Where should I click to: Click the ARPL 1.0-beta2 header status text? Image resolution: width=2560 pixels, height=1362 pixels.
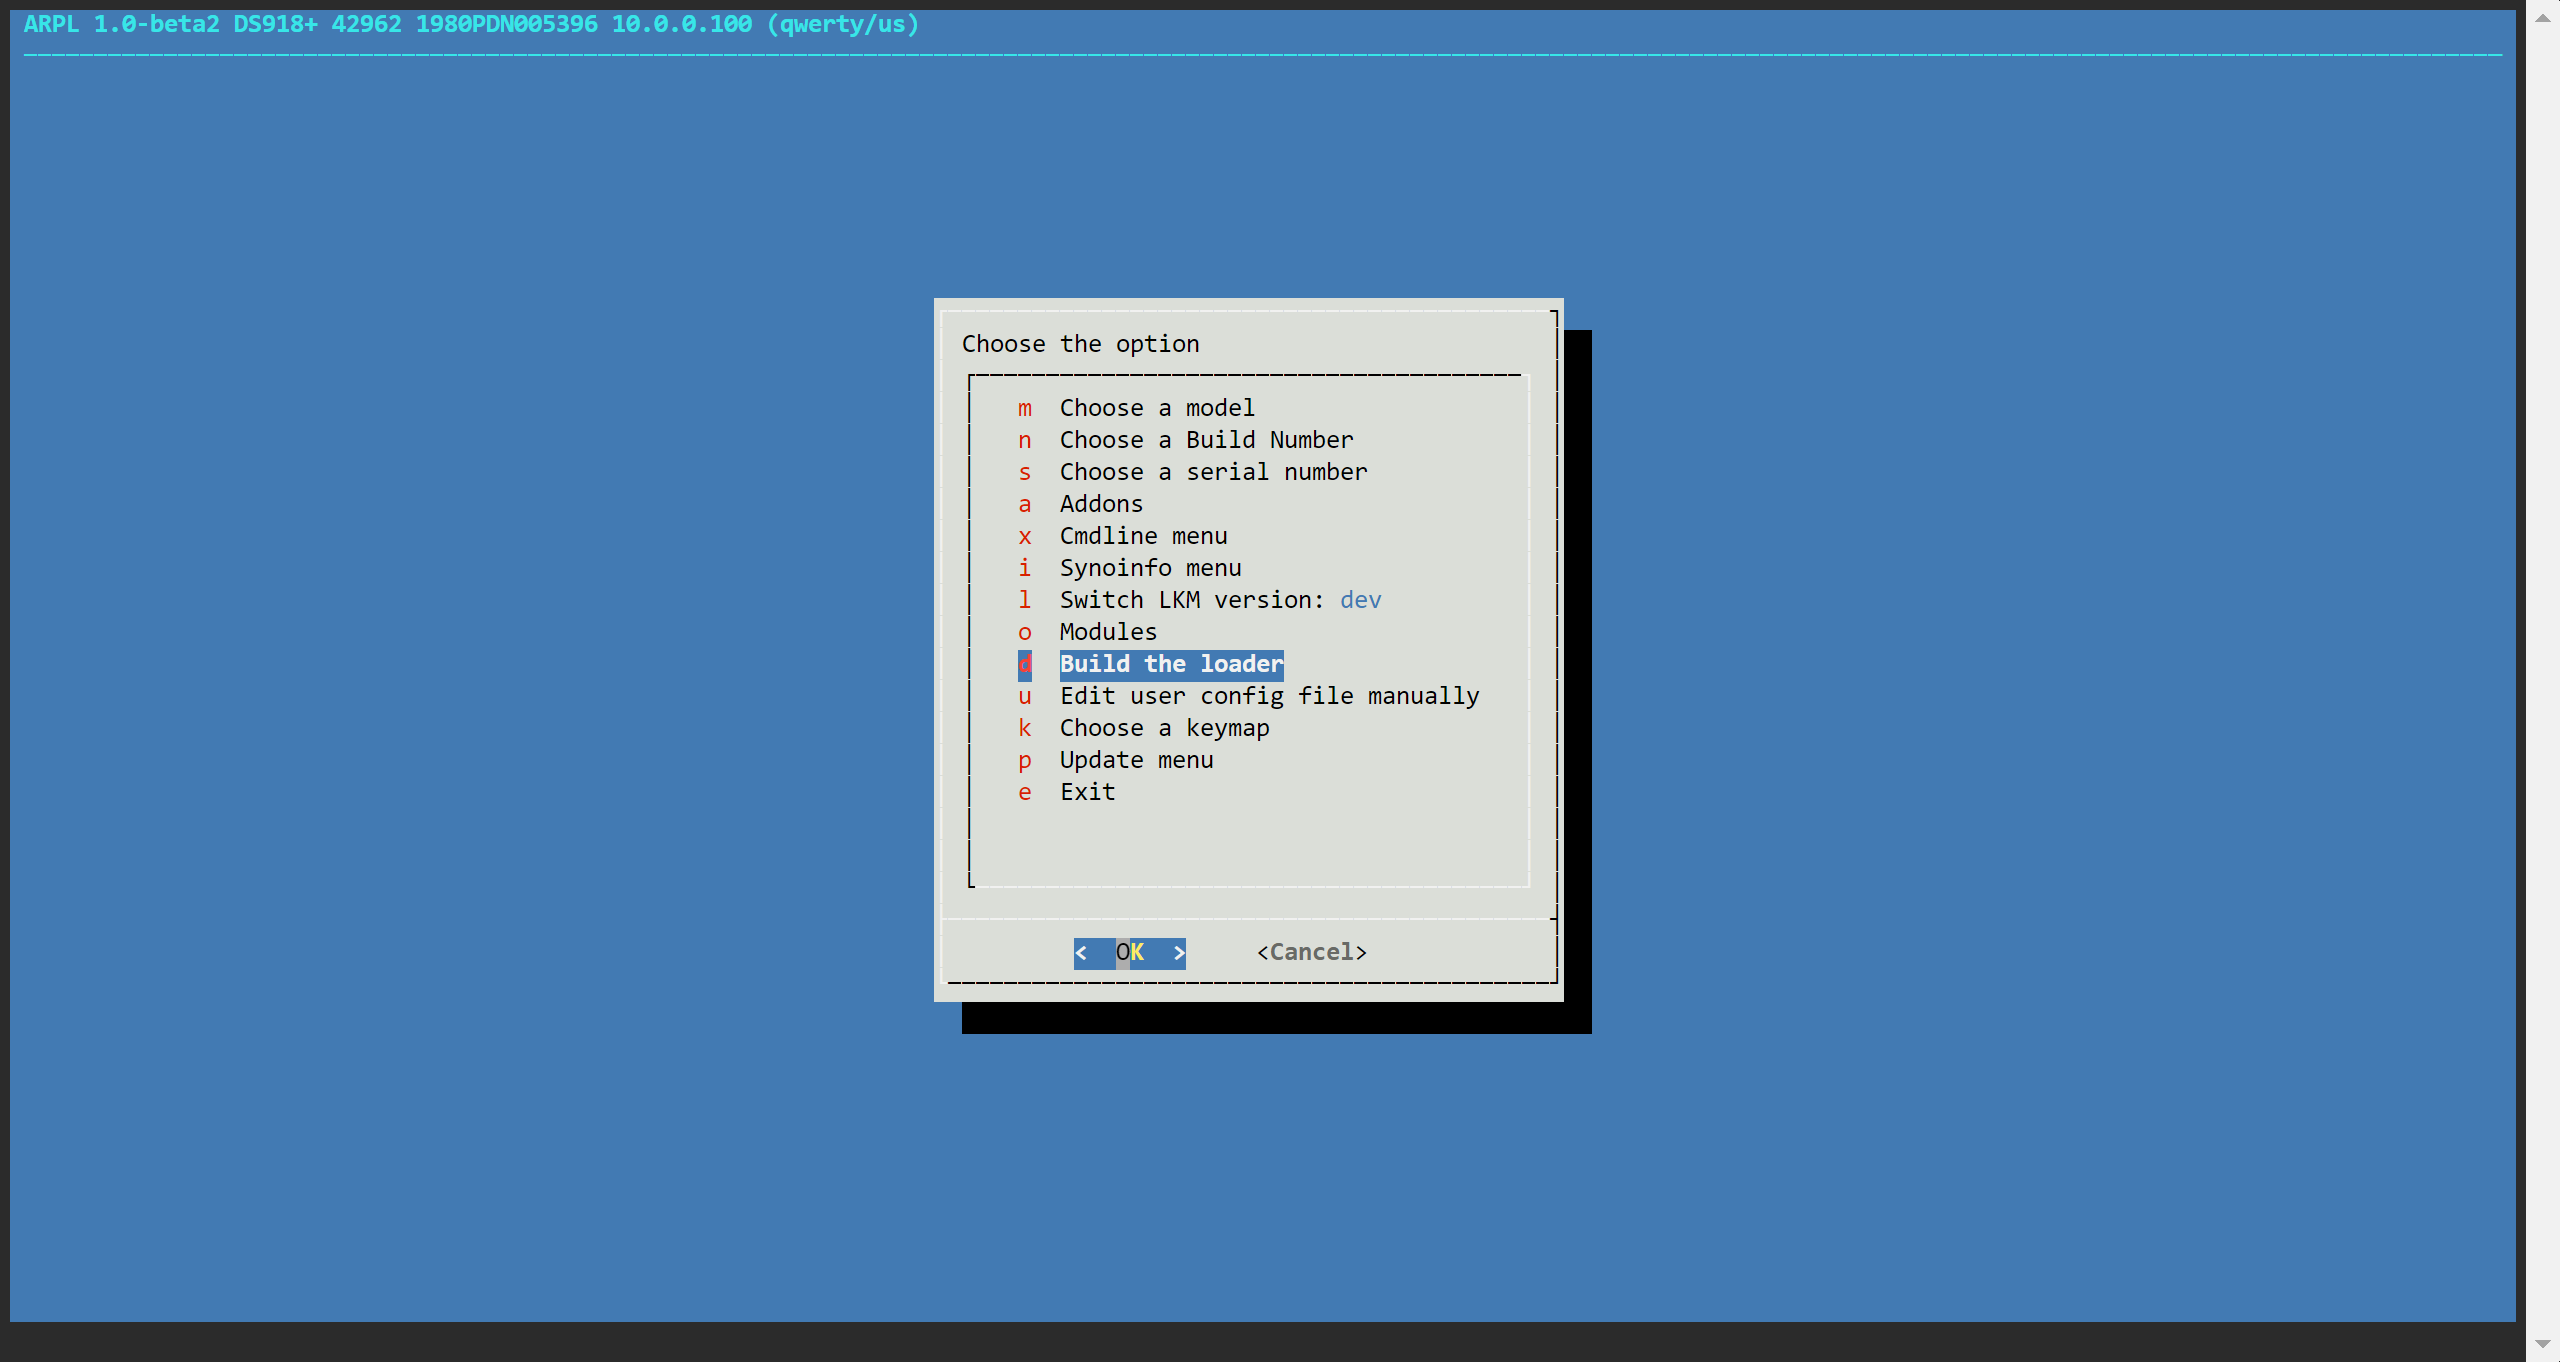pyautogui.click(x=471, y=24)
